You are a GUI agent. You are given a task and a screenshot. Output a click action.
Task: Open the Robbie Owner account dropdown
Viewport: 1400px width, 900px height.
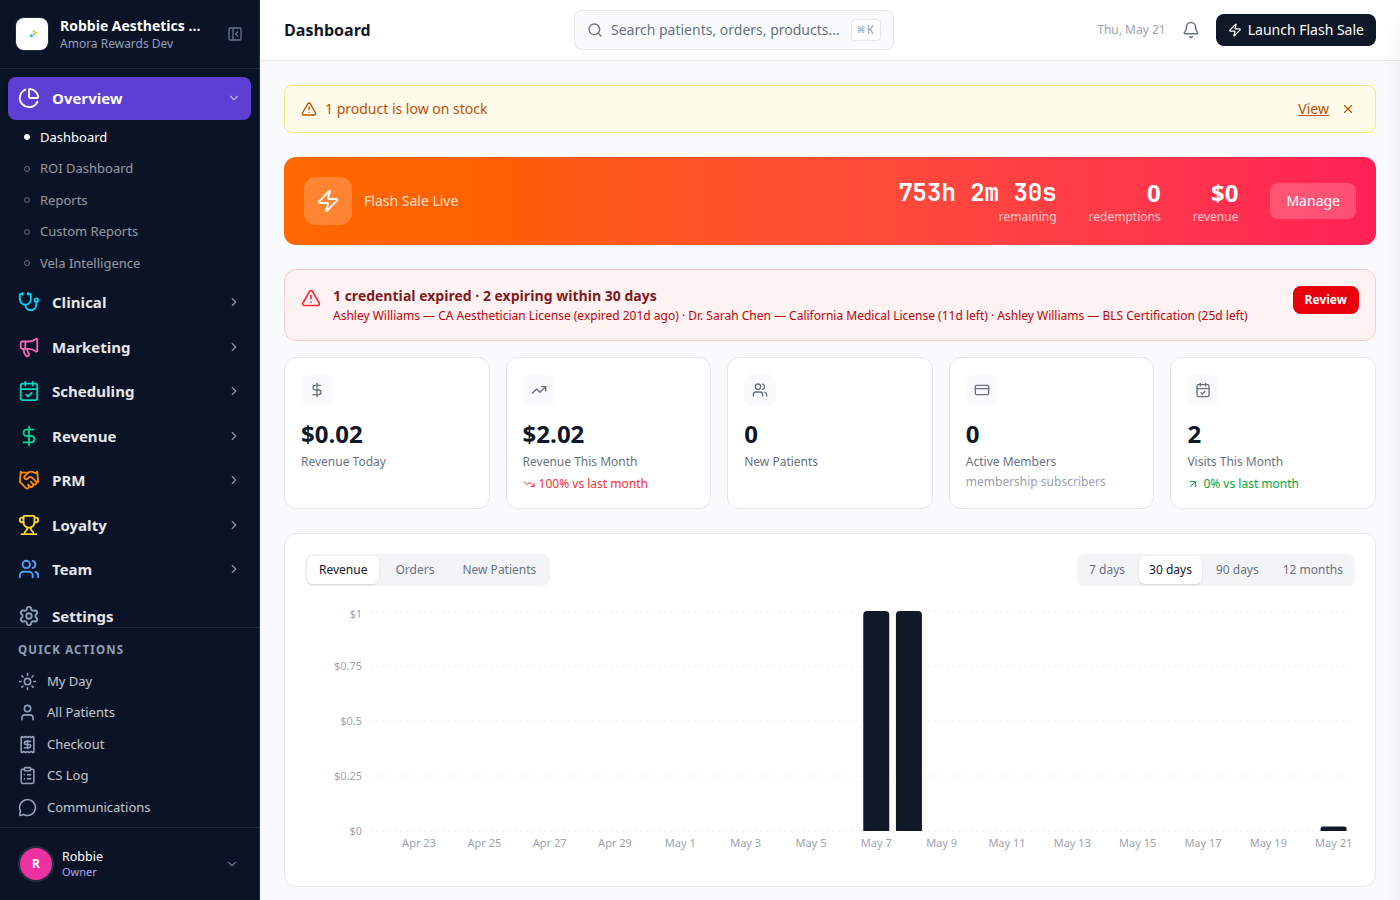130,864
